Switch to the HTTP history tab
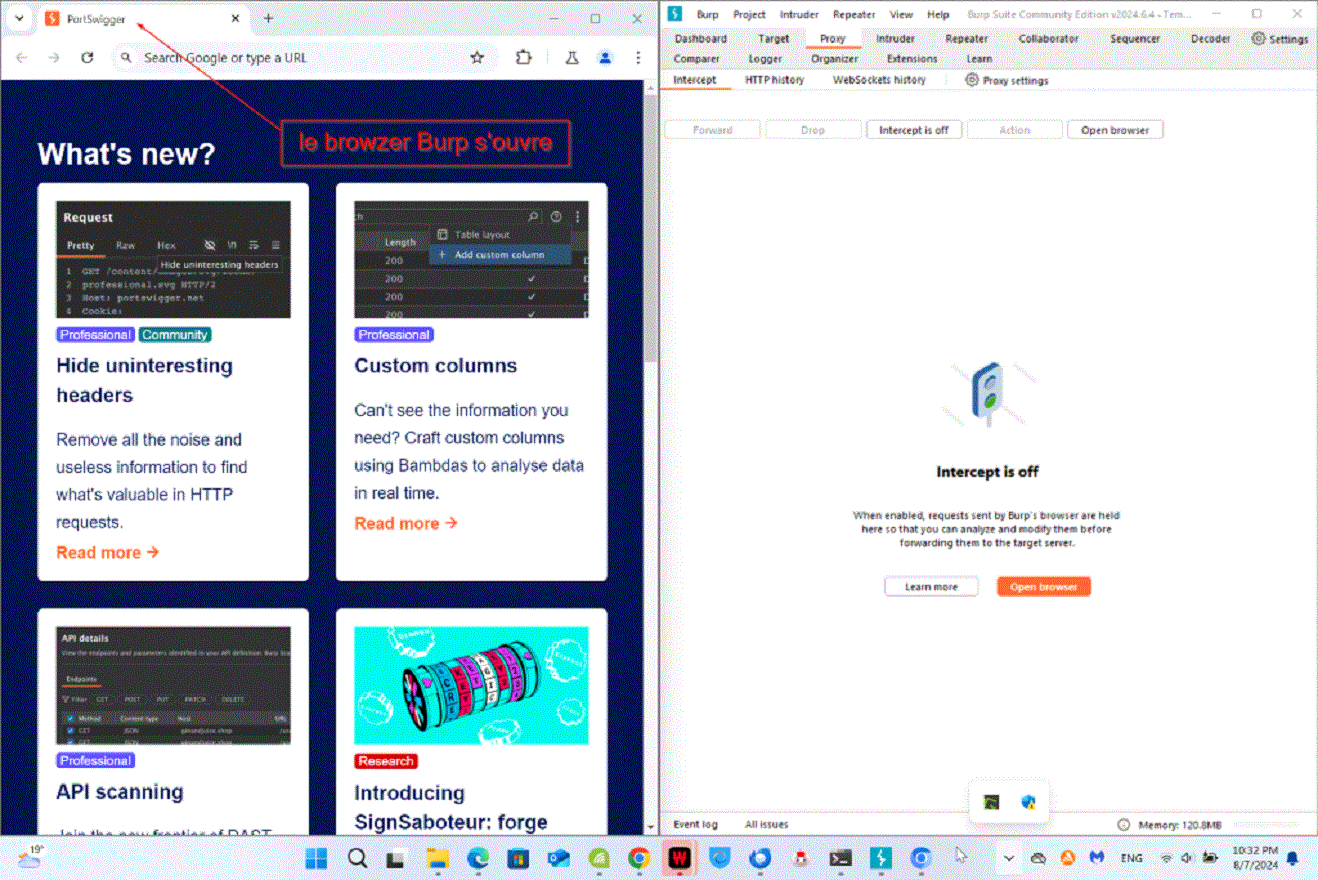Image resolution: width=1318 pixels, height=880 pixels. click(x=774, y=80)
